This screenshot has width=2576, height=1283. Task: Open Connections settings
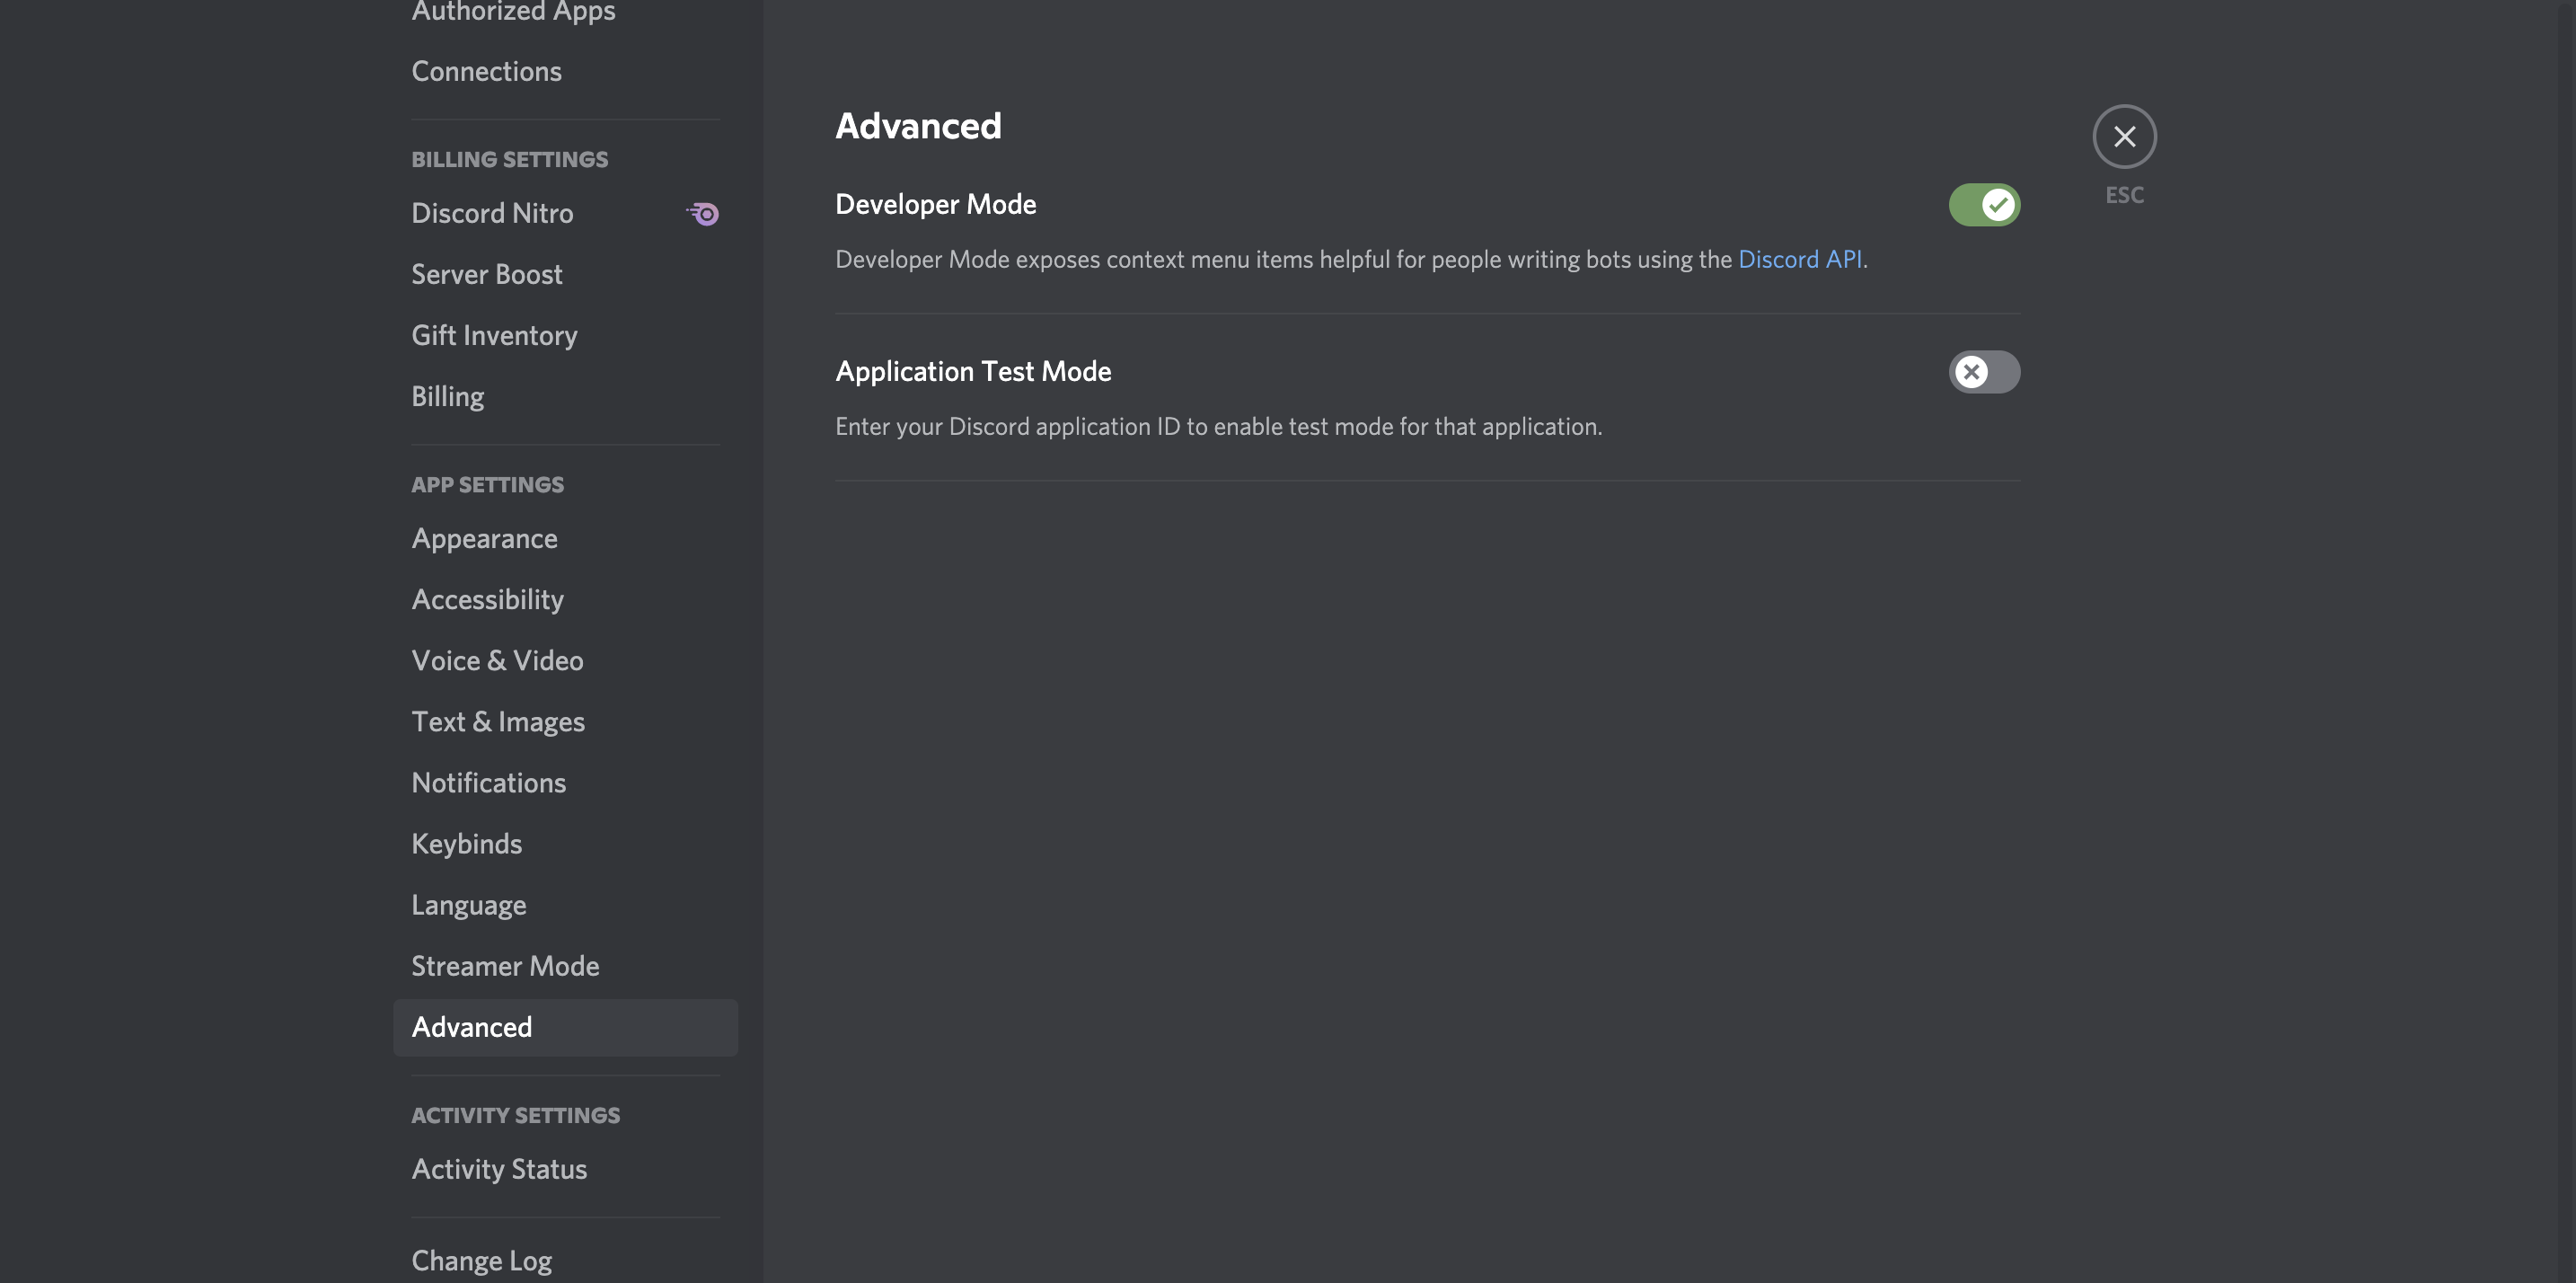tap(486, 70)
